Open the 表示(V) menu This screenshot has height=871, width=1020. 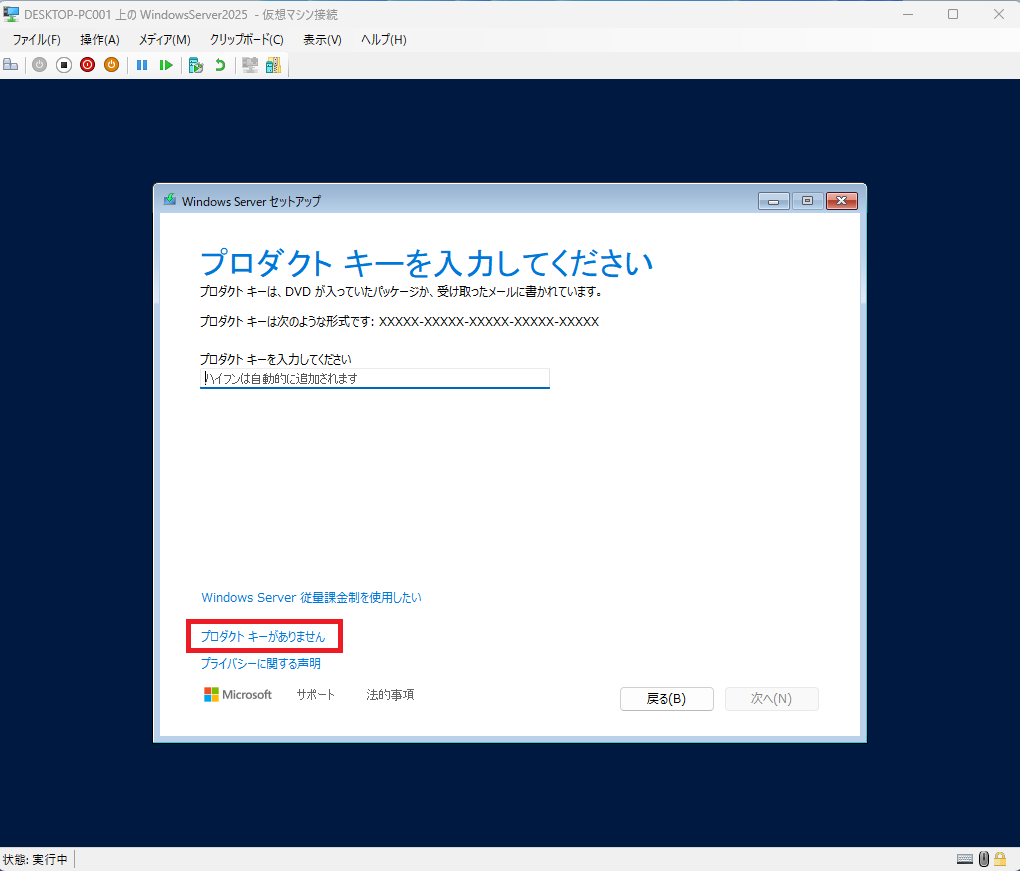click(322, 40)
